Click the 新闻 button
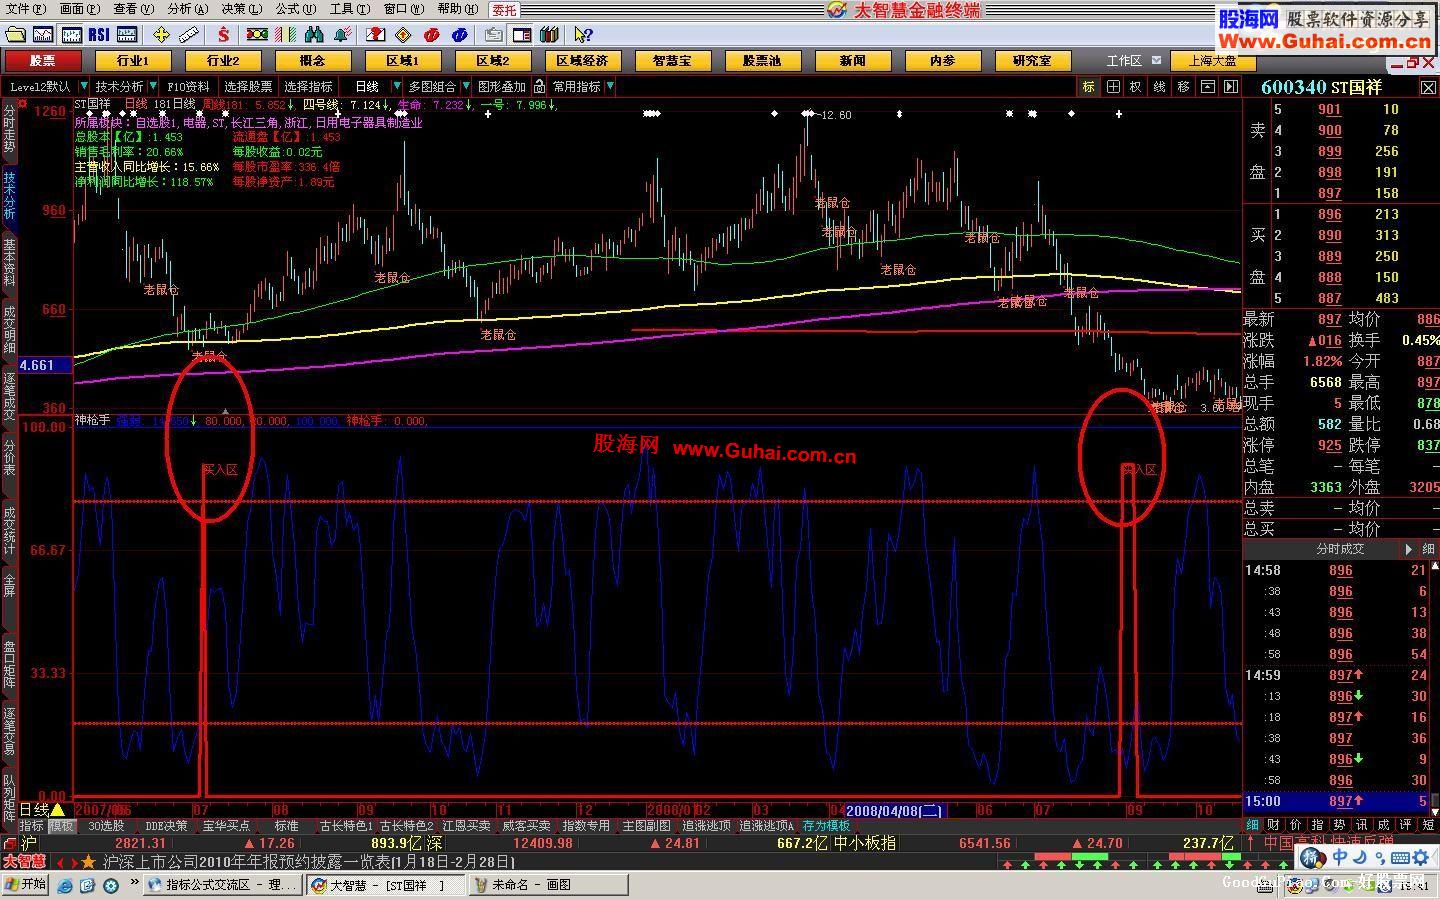This screenshot has height=900, width=1440. 852,61
